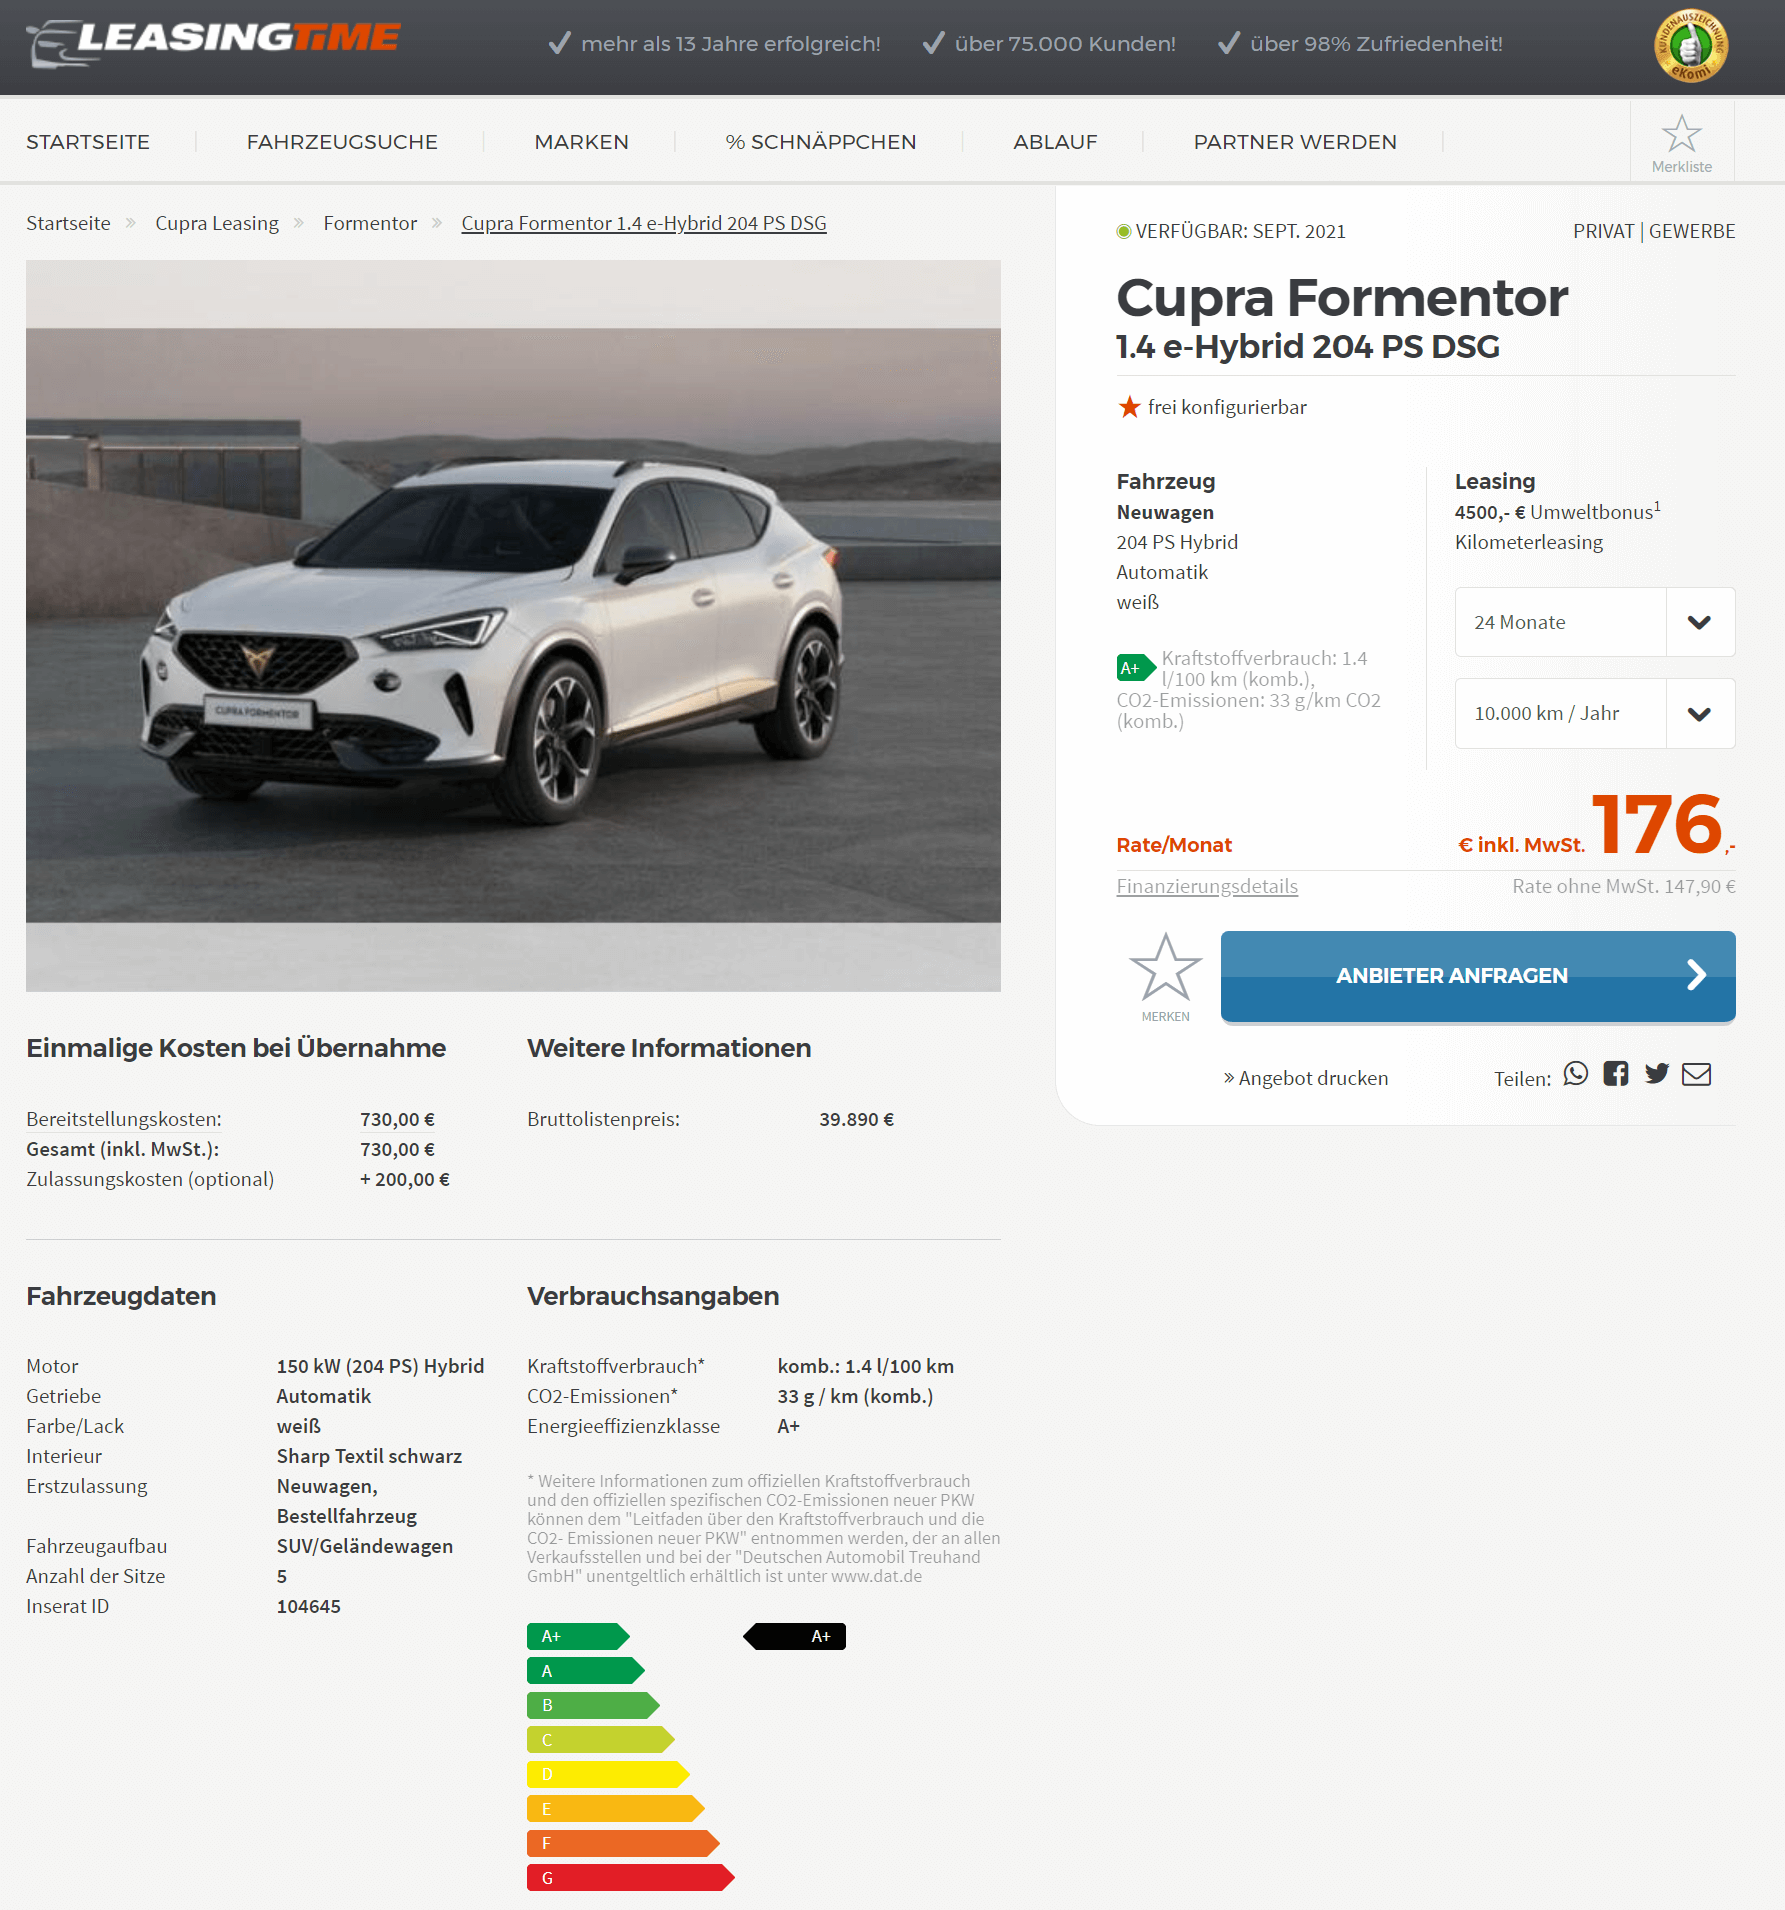The image size is (1785, 1910).
Task: Expand mileage list via its chevron arrow
Action: tap(1699, 714)
